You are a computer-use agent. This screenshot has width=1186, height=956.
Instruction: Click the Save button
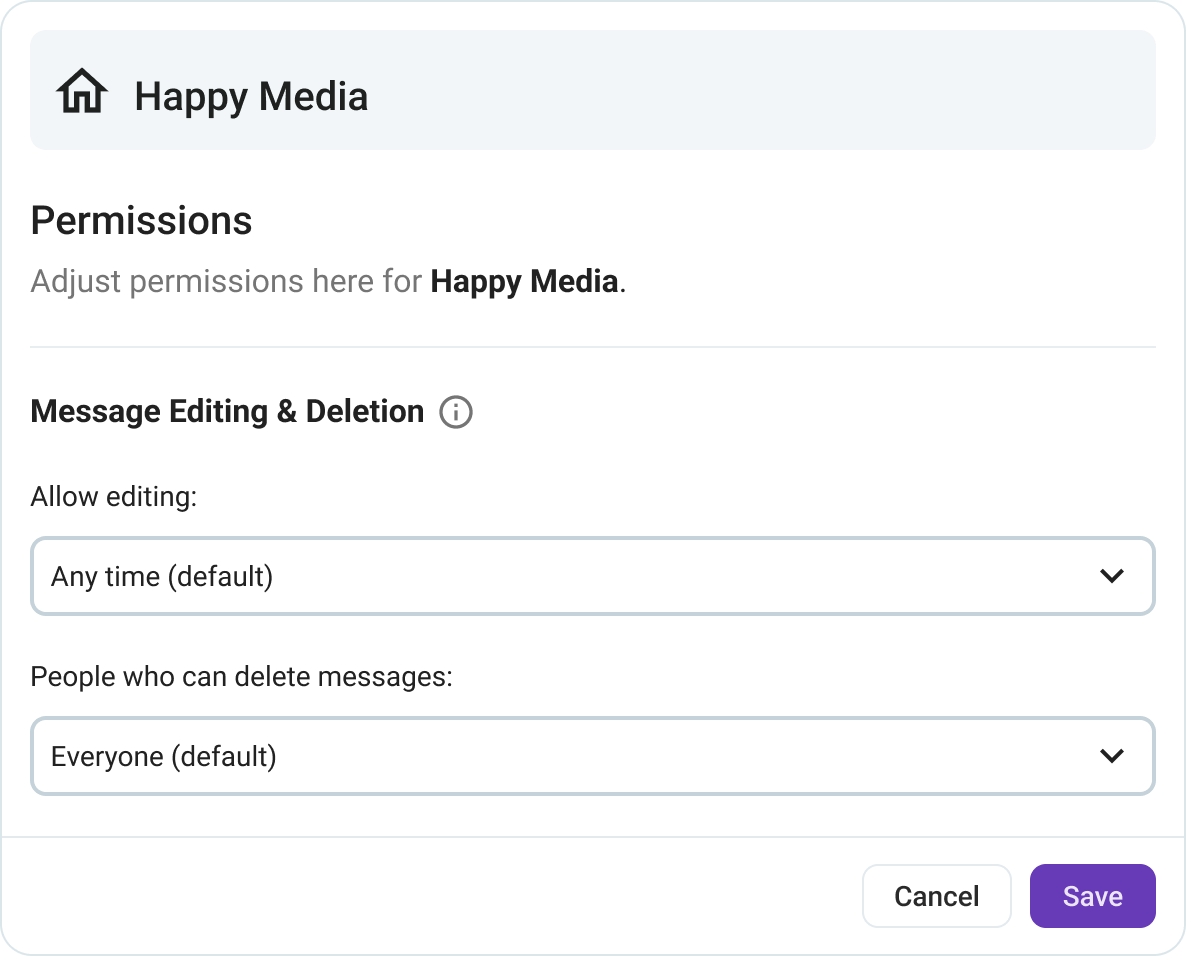[x=1092, y=896]
